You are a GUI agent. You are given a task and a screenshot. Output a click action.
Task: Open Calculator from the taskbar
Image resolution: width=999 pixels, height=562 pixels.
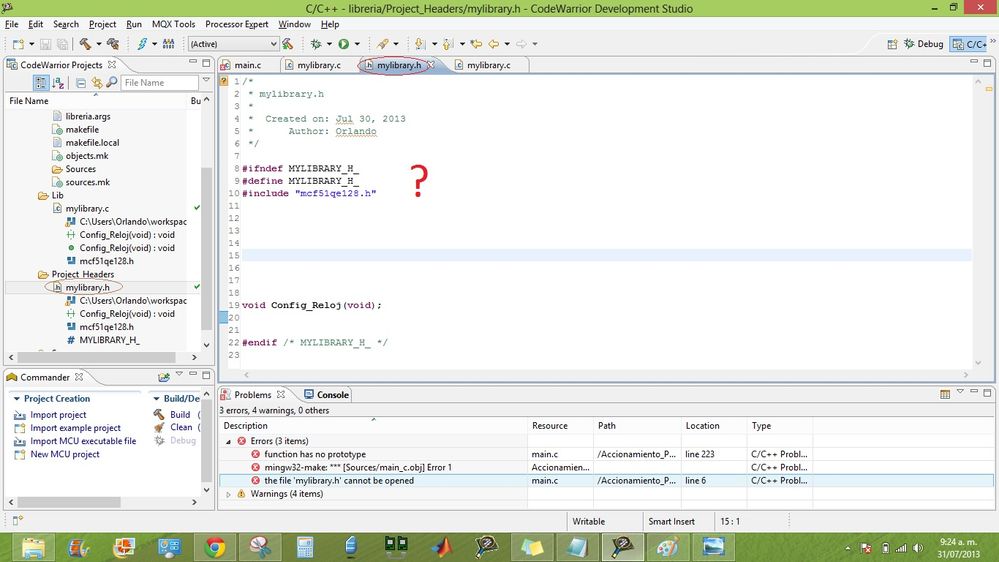pyautogui.click(x=305, y=547)
